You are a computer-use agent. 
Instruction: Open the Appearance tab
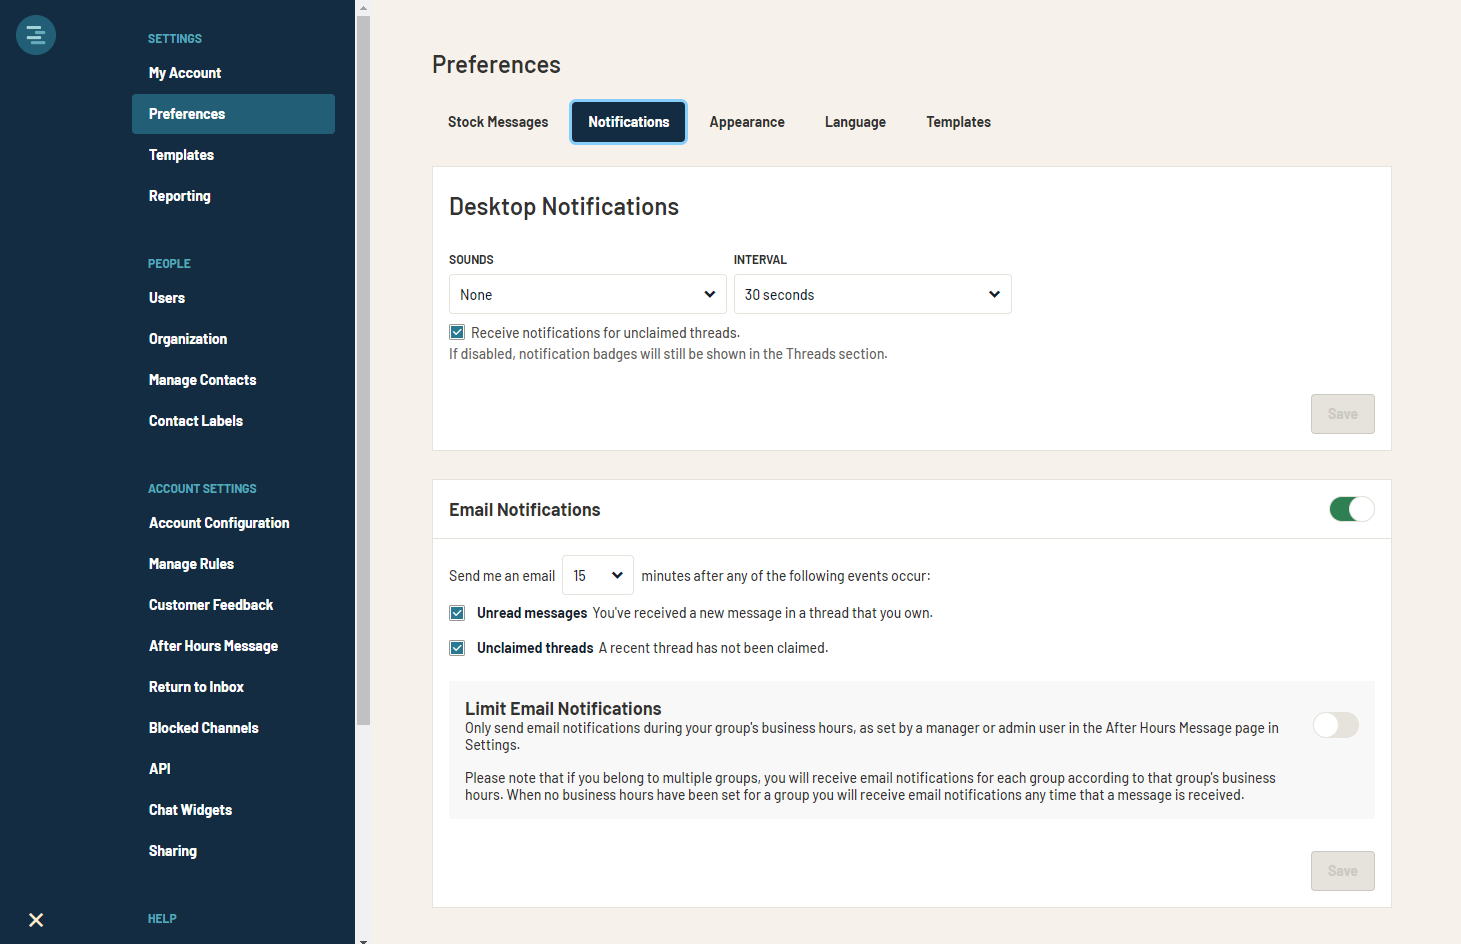point(747,122)
